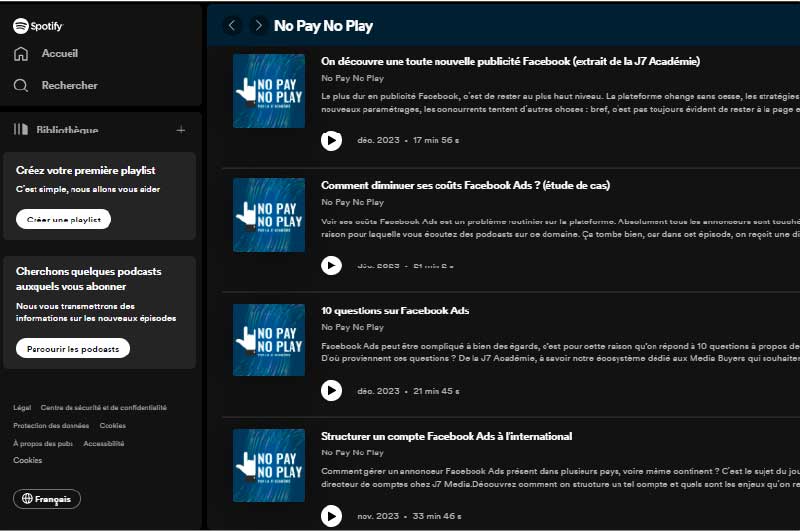Click duration text 17 min 56 s

pyautogui.click(x=436, y=140)
